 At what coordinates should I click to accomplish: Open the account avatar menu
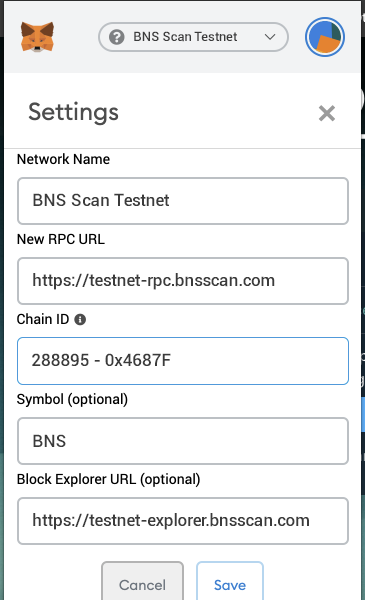pos(325,37)
